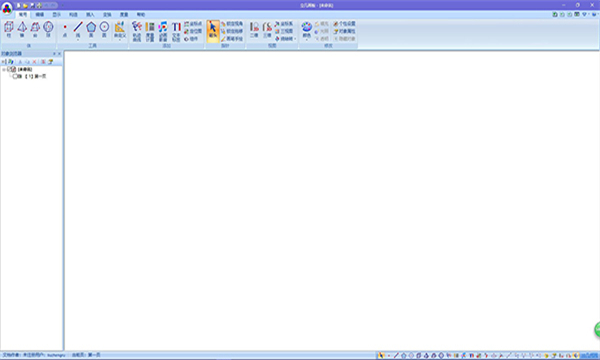This screenshot has width=600, height=360.
Task: Click the last icon in object browser toolbar
Action: click(x=51, y=62)
